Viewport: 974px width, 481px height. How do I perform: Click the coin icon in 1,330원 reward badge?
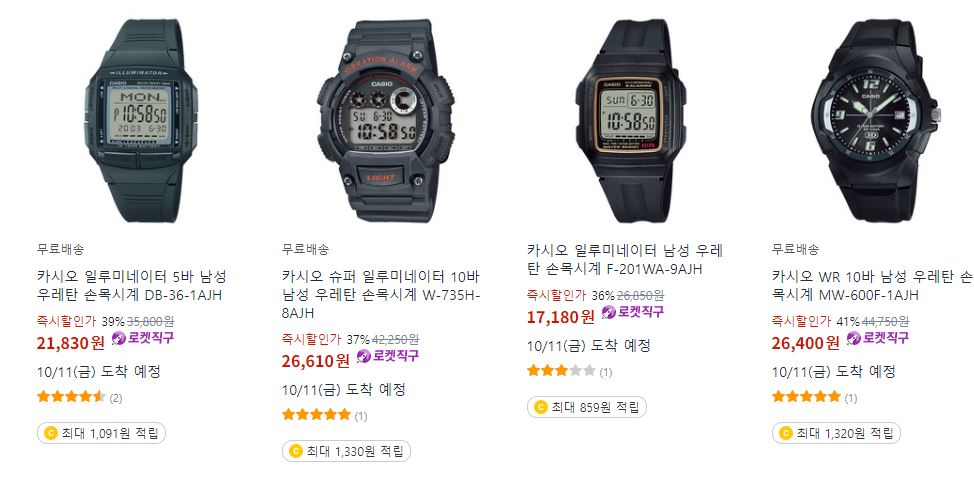(x=296, y=451)
